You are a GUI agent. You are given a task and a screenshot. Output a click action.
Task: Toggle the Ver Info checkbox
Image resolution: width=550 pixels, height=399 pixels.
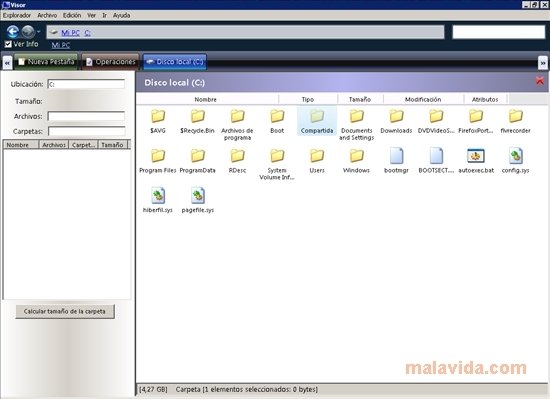(8, 44)
